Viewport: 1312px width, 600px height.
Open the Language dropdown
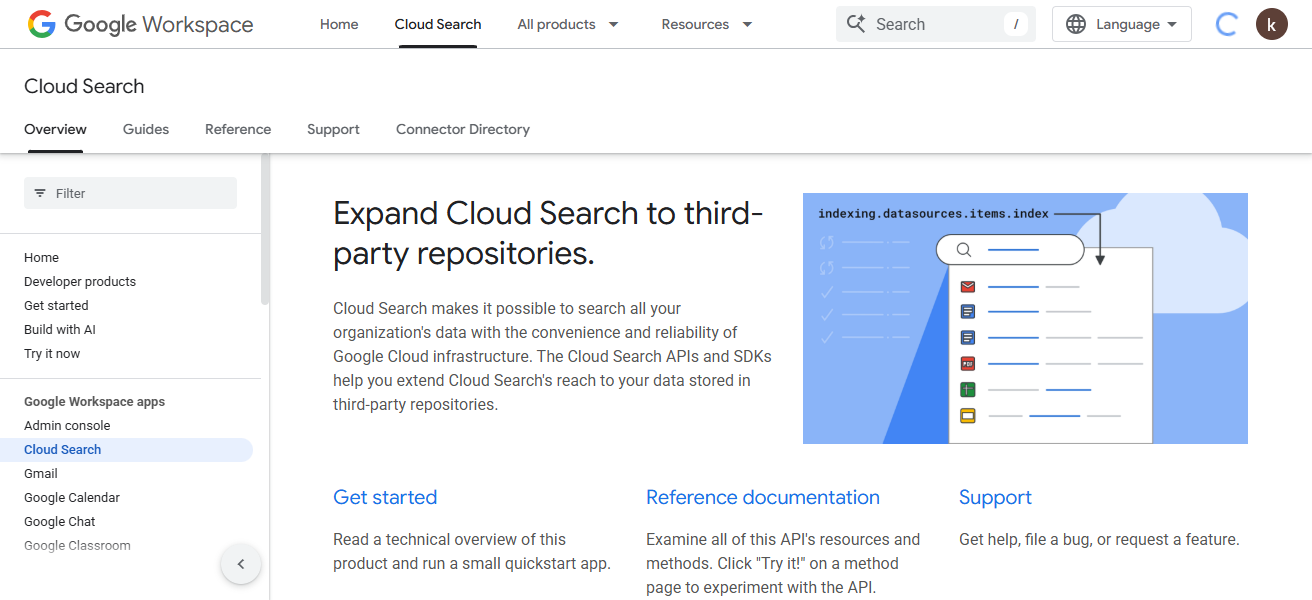tap(1120, 23)
